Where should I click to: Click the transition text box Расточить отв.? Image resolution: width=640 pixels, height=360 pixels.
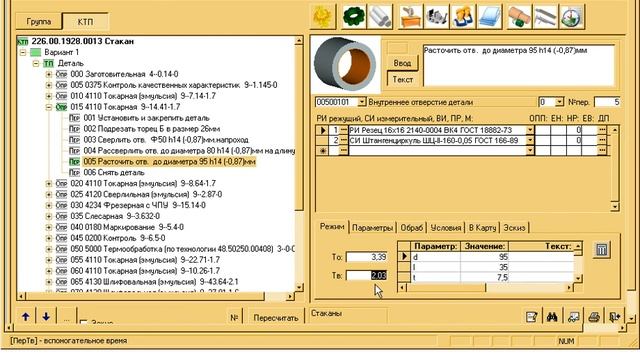click(x=518, y=65)
